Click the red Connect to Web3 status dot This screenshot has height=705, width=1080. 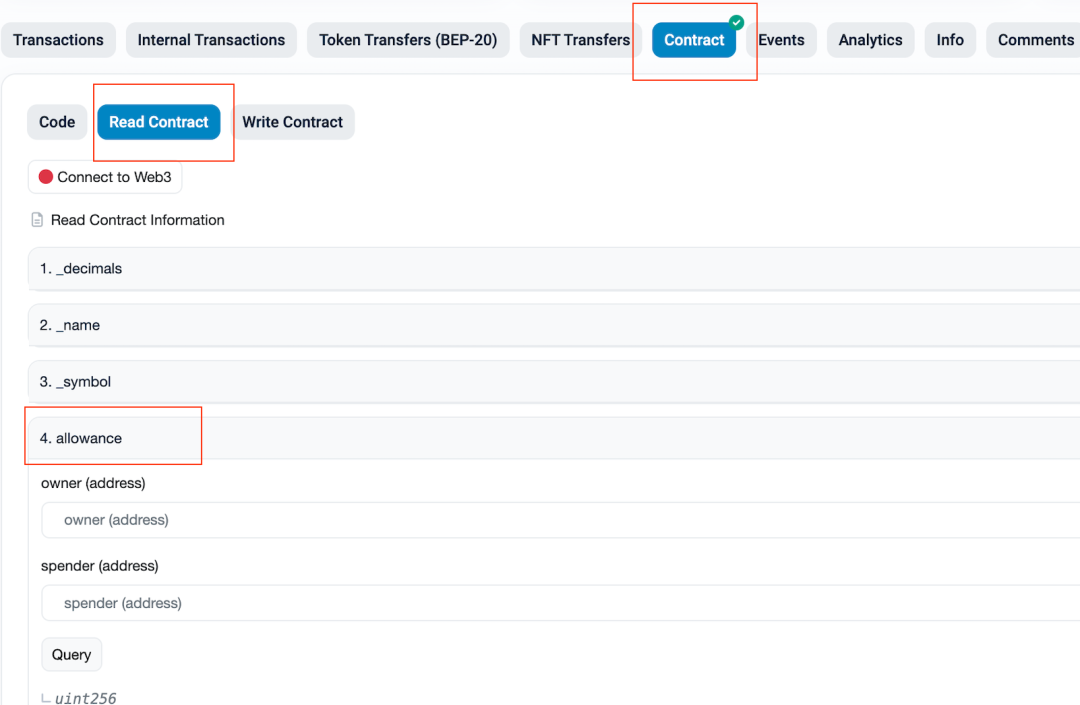pos(46,177)
